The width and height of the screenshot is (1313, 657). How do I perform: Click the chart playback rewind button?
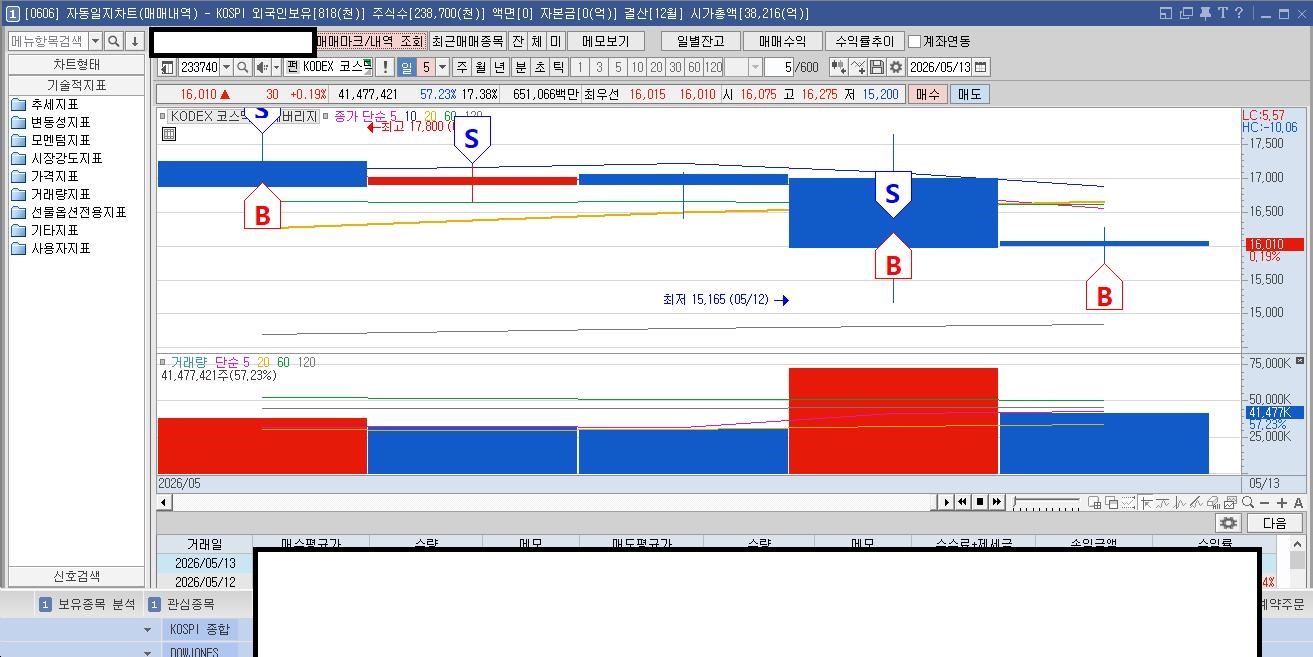963,502
